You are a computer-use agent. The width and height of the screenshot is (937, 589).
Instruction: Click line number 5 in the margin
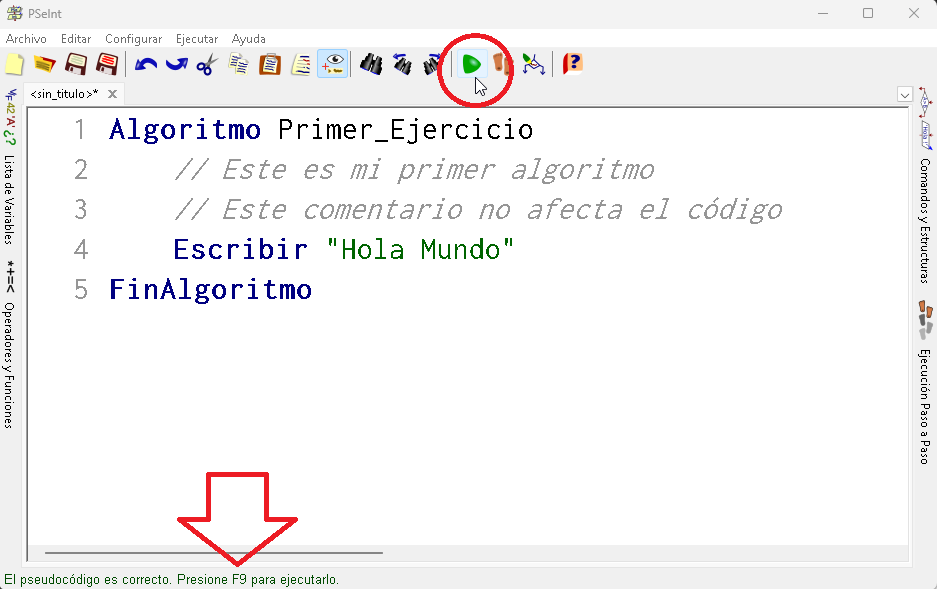pyautogui.click(x=81, y=290)
